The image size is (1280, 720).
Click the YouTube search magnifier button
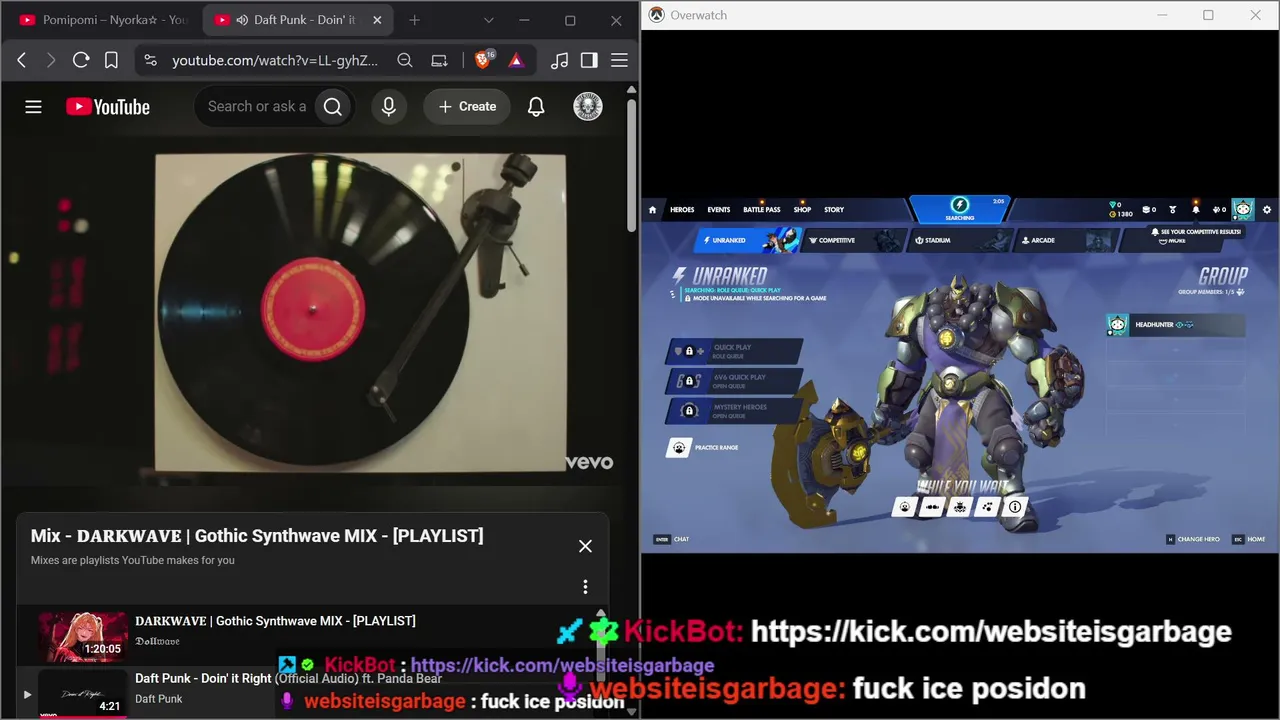(333, 106)
